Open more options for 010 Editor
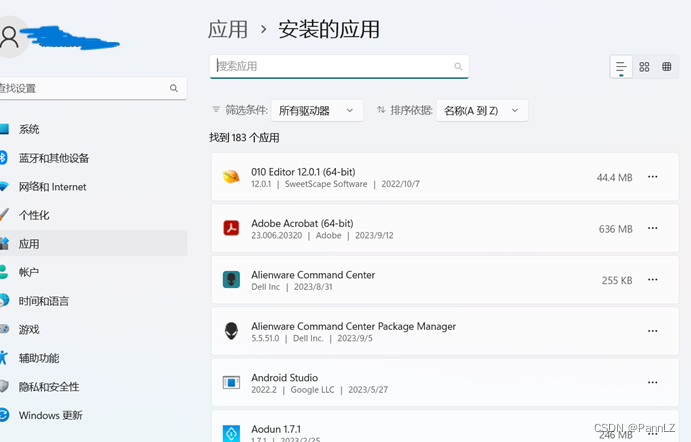Viewport: 691px width, 442px height. tap(653, 177)
